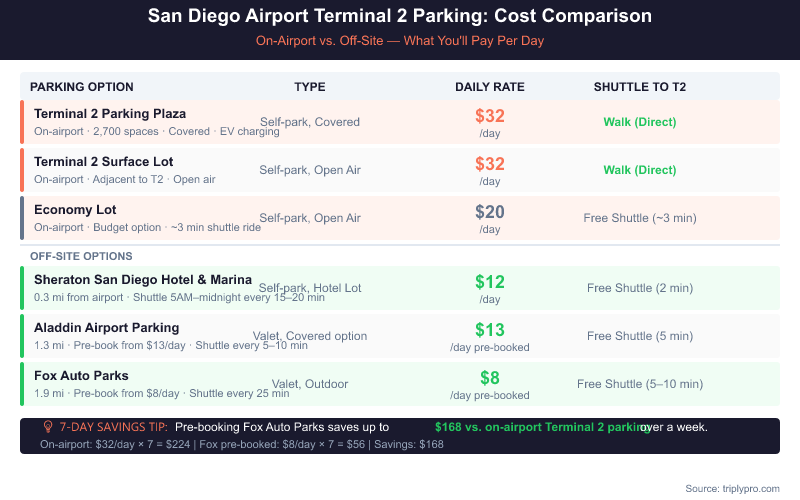Click the Terminal 2 Parking Plaza title
The height and width of the screenshot is (500, 800).
(x=109, y=114)
